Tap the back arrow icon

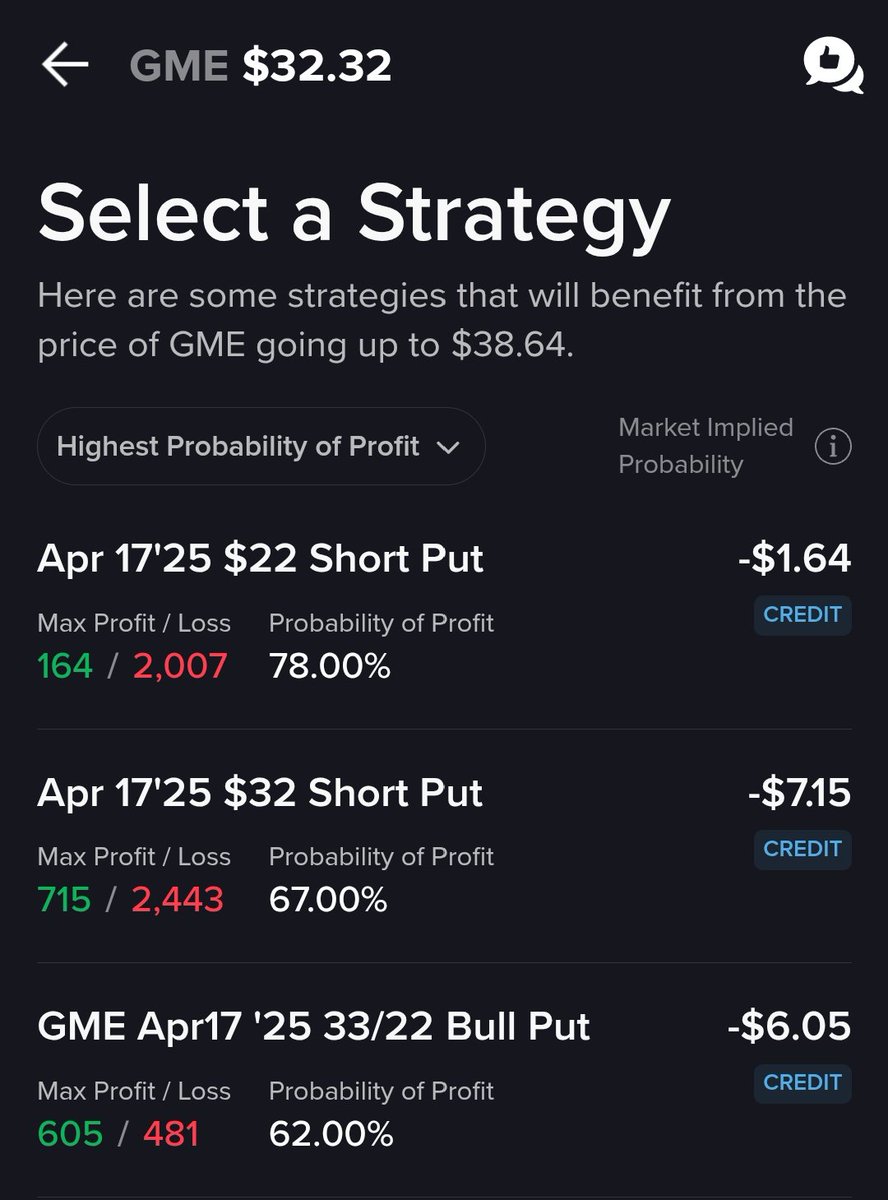tap(65, 65)
